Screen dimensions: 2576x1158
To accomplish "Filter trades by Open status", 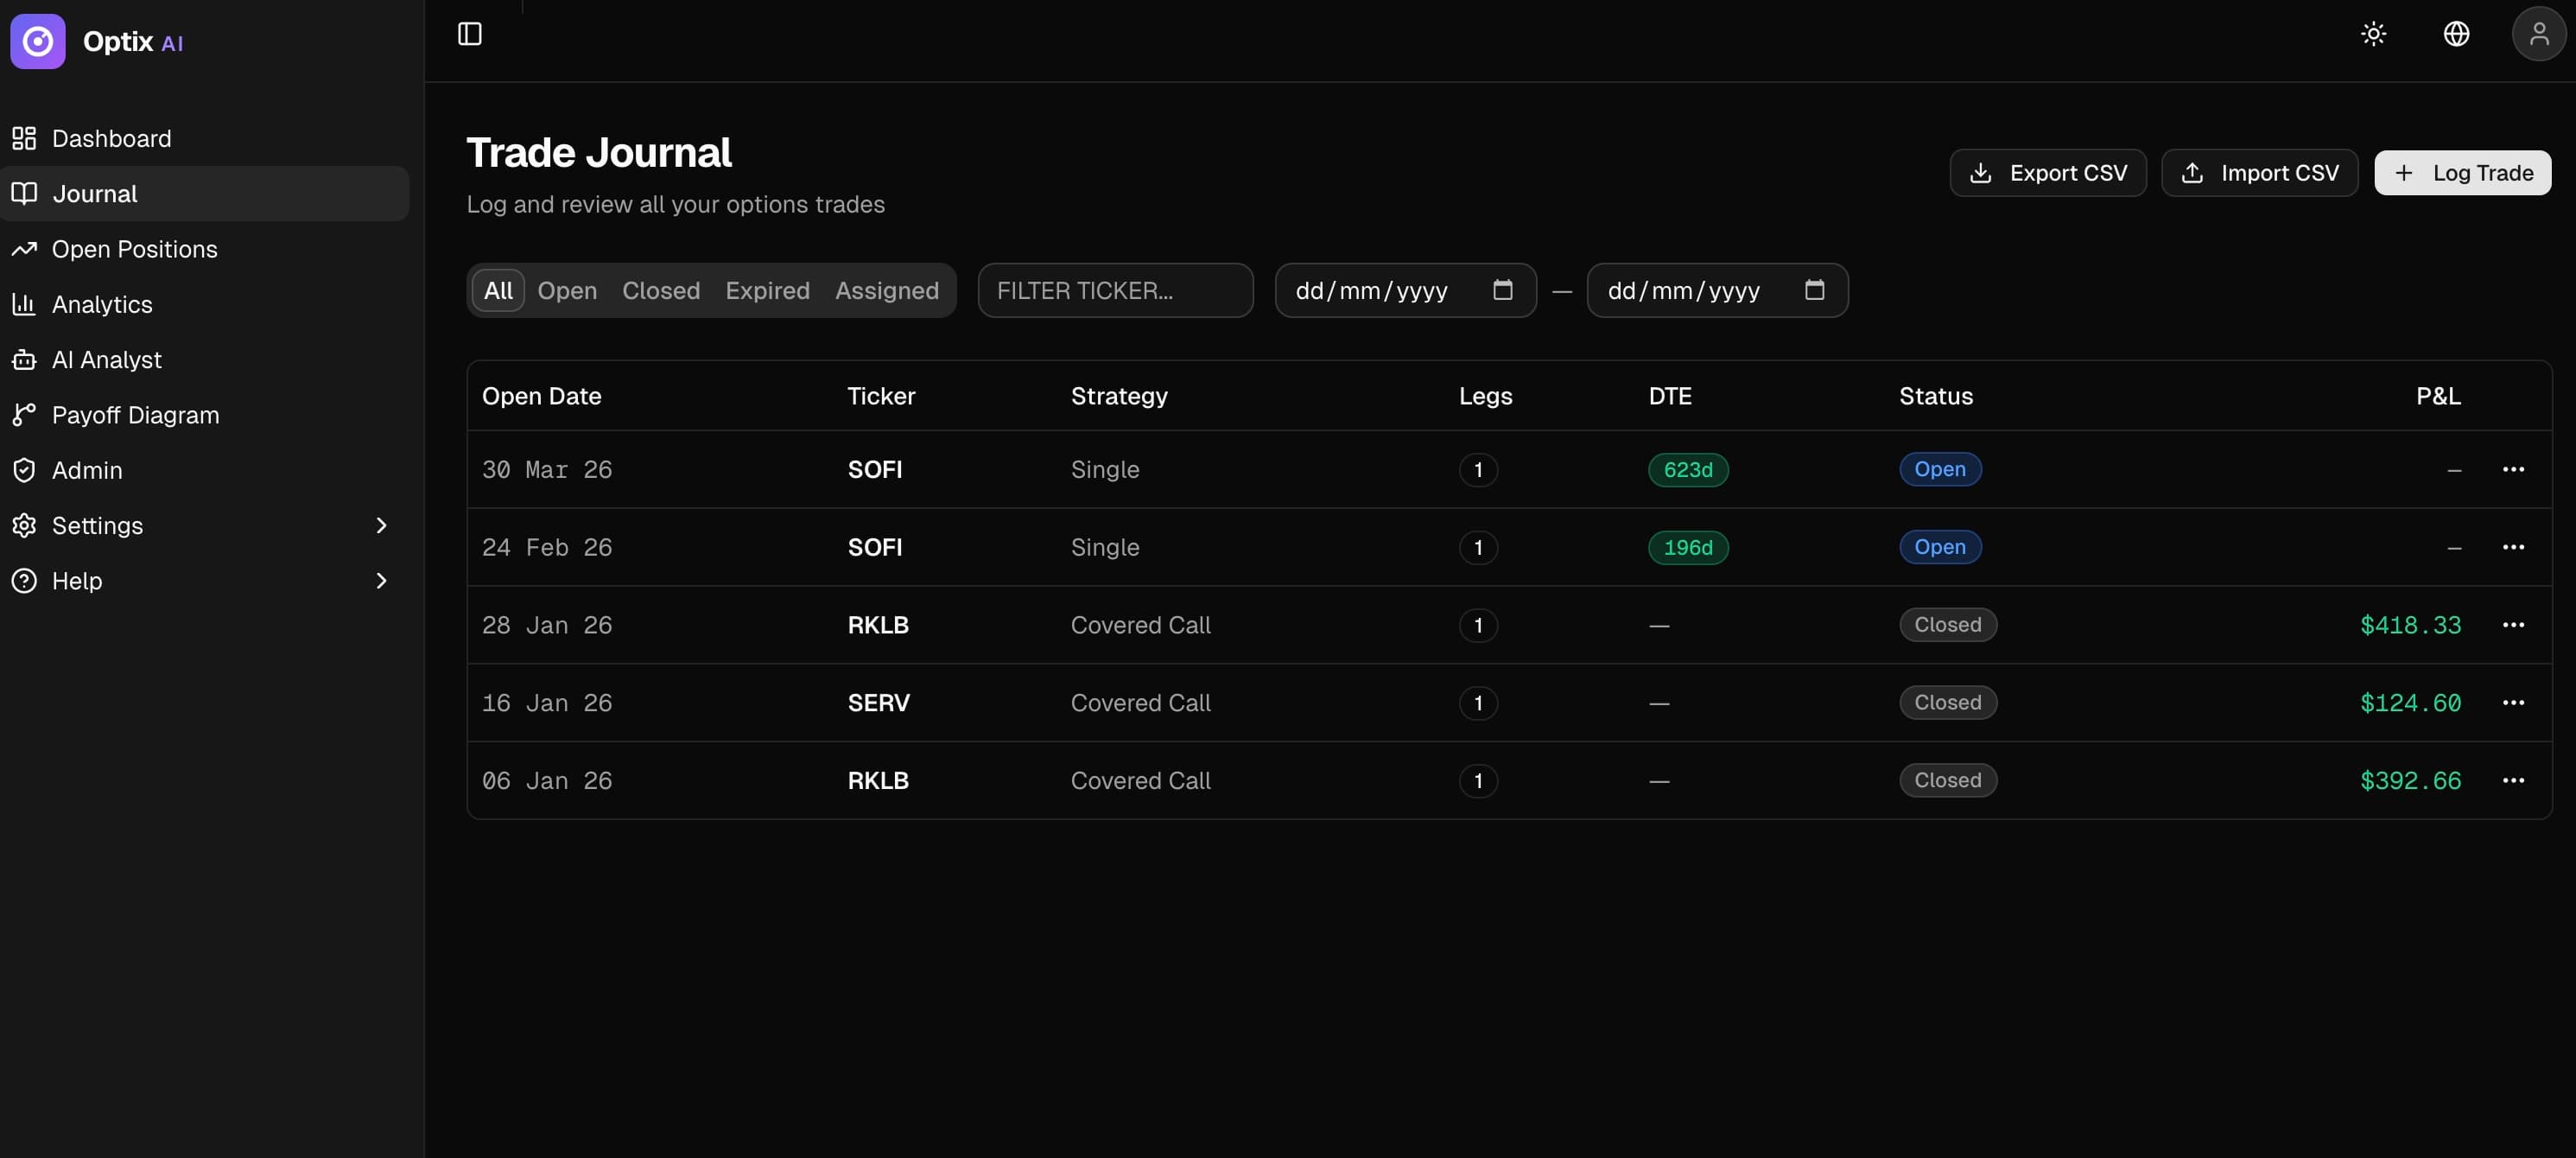I will [x=567, y=290].
